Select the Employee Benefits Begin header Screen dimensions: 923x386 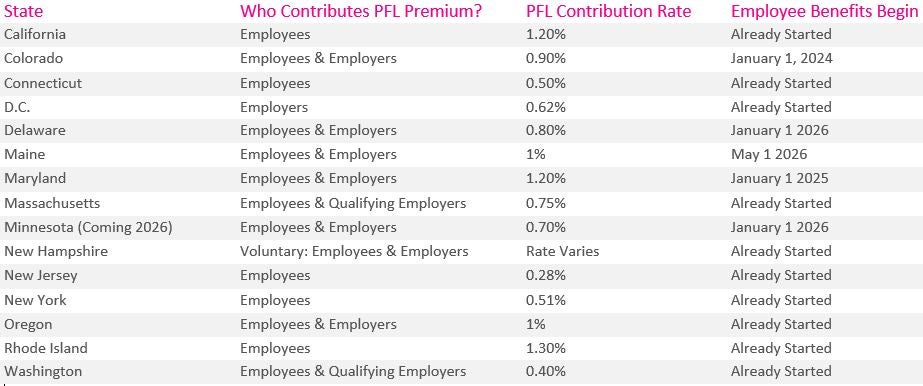(824, 11)
